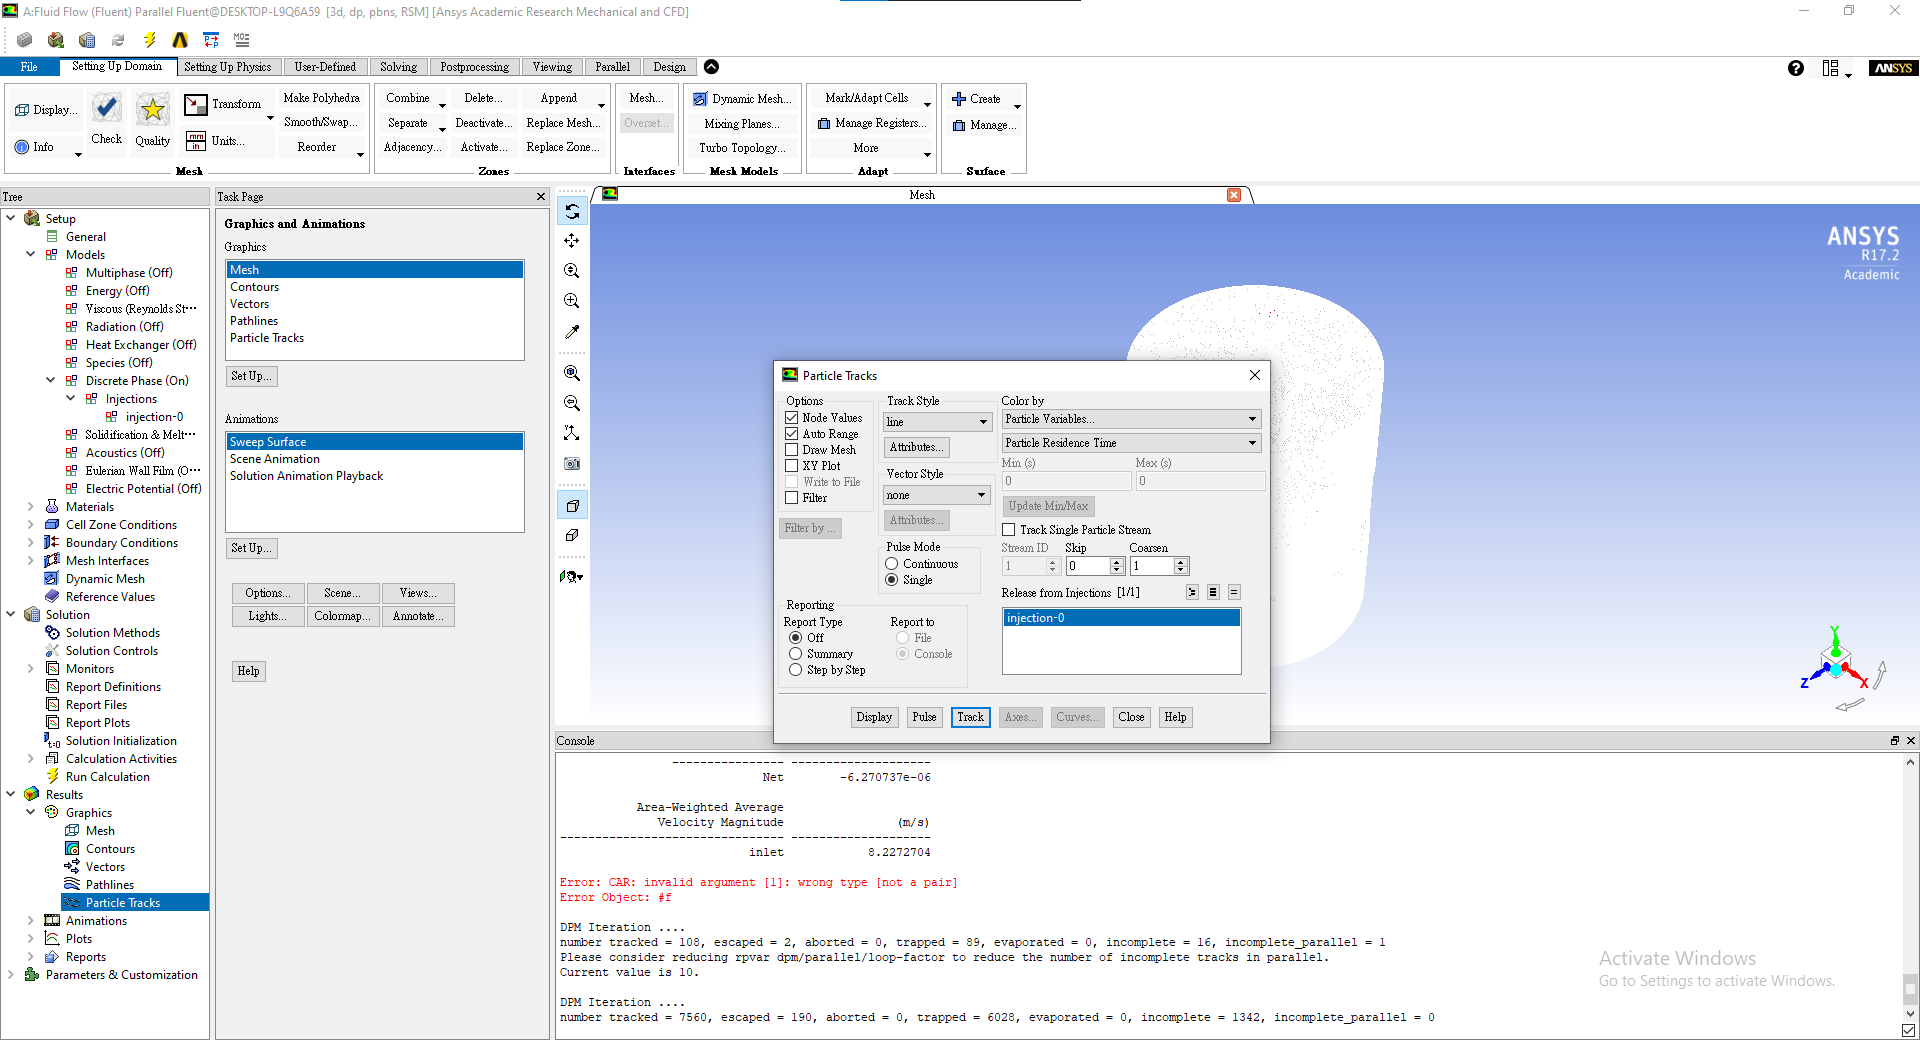Open the Vector Style none dropdown
The height and width of the screenshot is (1040, 1920).
tap(936, 495)
